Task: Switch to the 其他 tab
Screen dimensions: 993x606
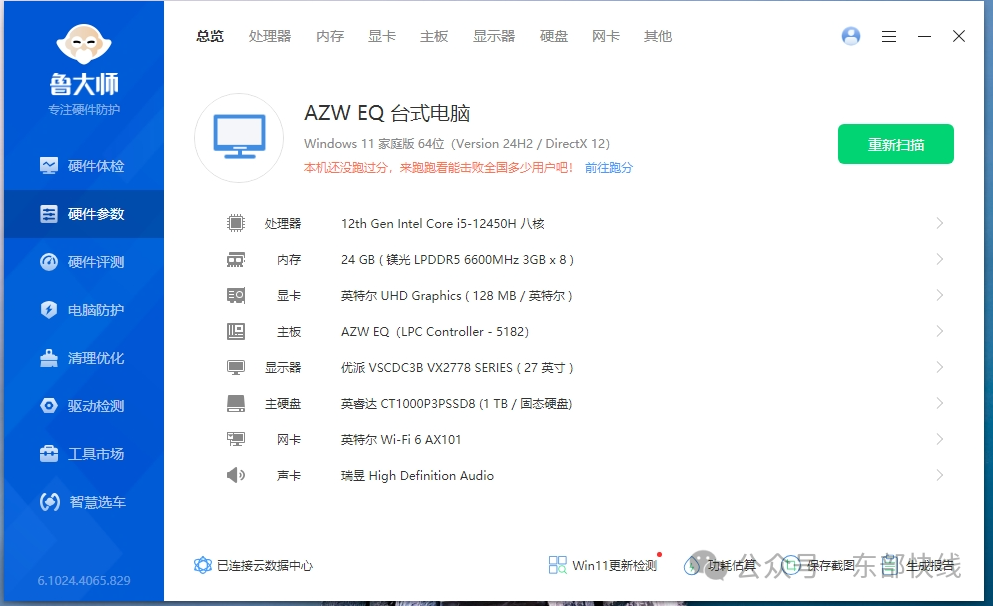Action: 657,36
